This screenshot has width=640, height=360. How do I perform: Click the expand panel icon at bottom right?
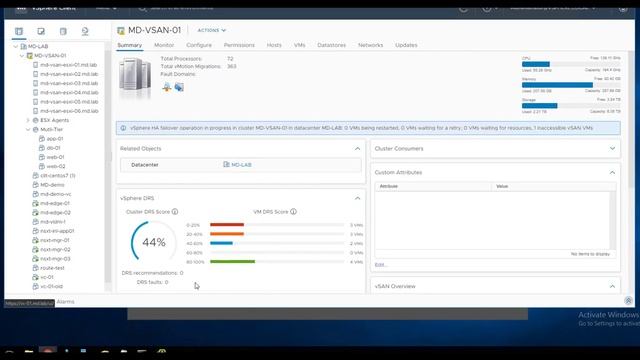point(628,301)
